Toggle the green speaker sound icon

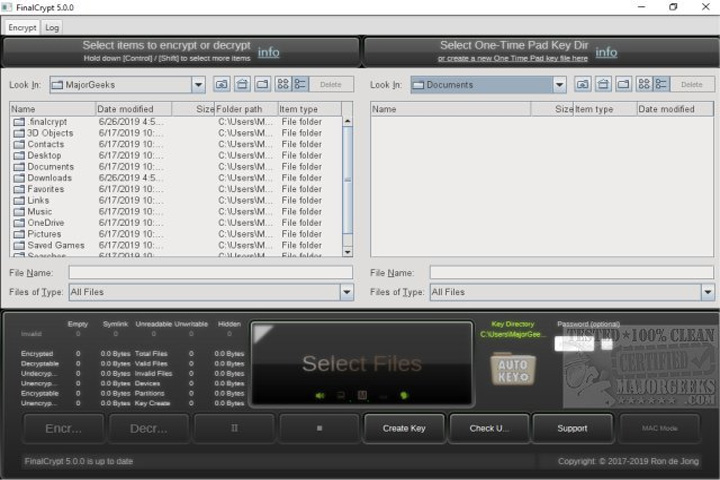tap(320, 395)
